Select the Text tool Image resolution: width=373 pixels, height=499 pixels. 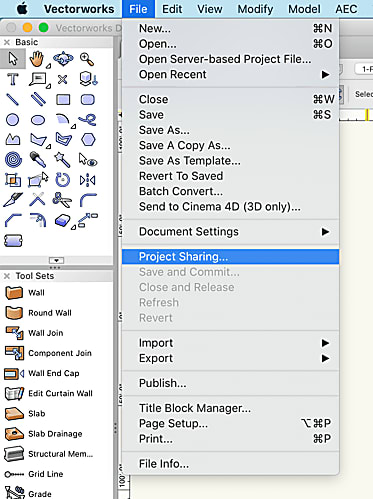point(13,79)
